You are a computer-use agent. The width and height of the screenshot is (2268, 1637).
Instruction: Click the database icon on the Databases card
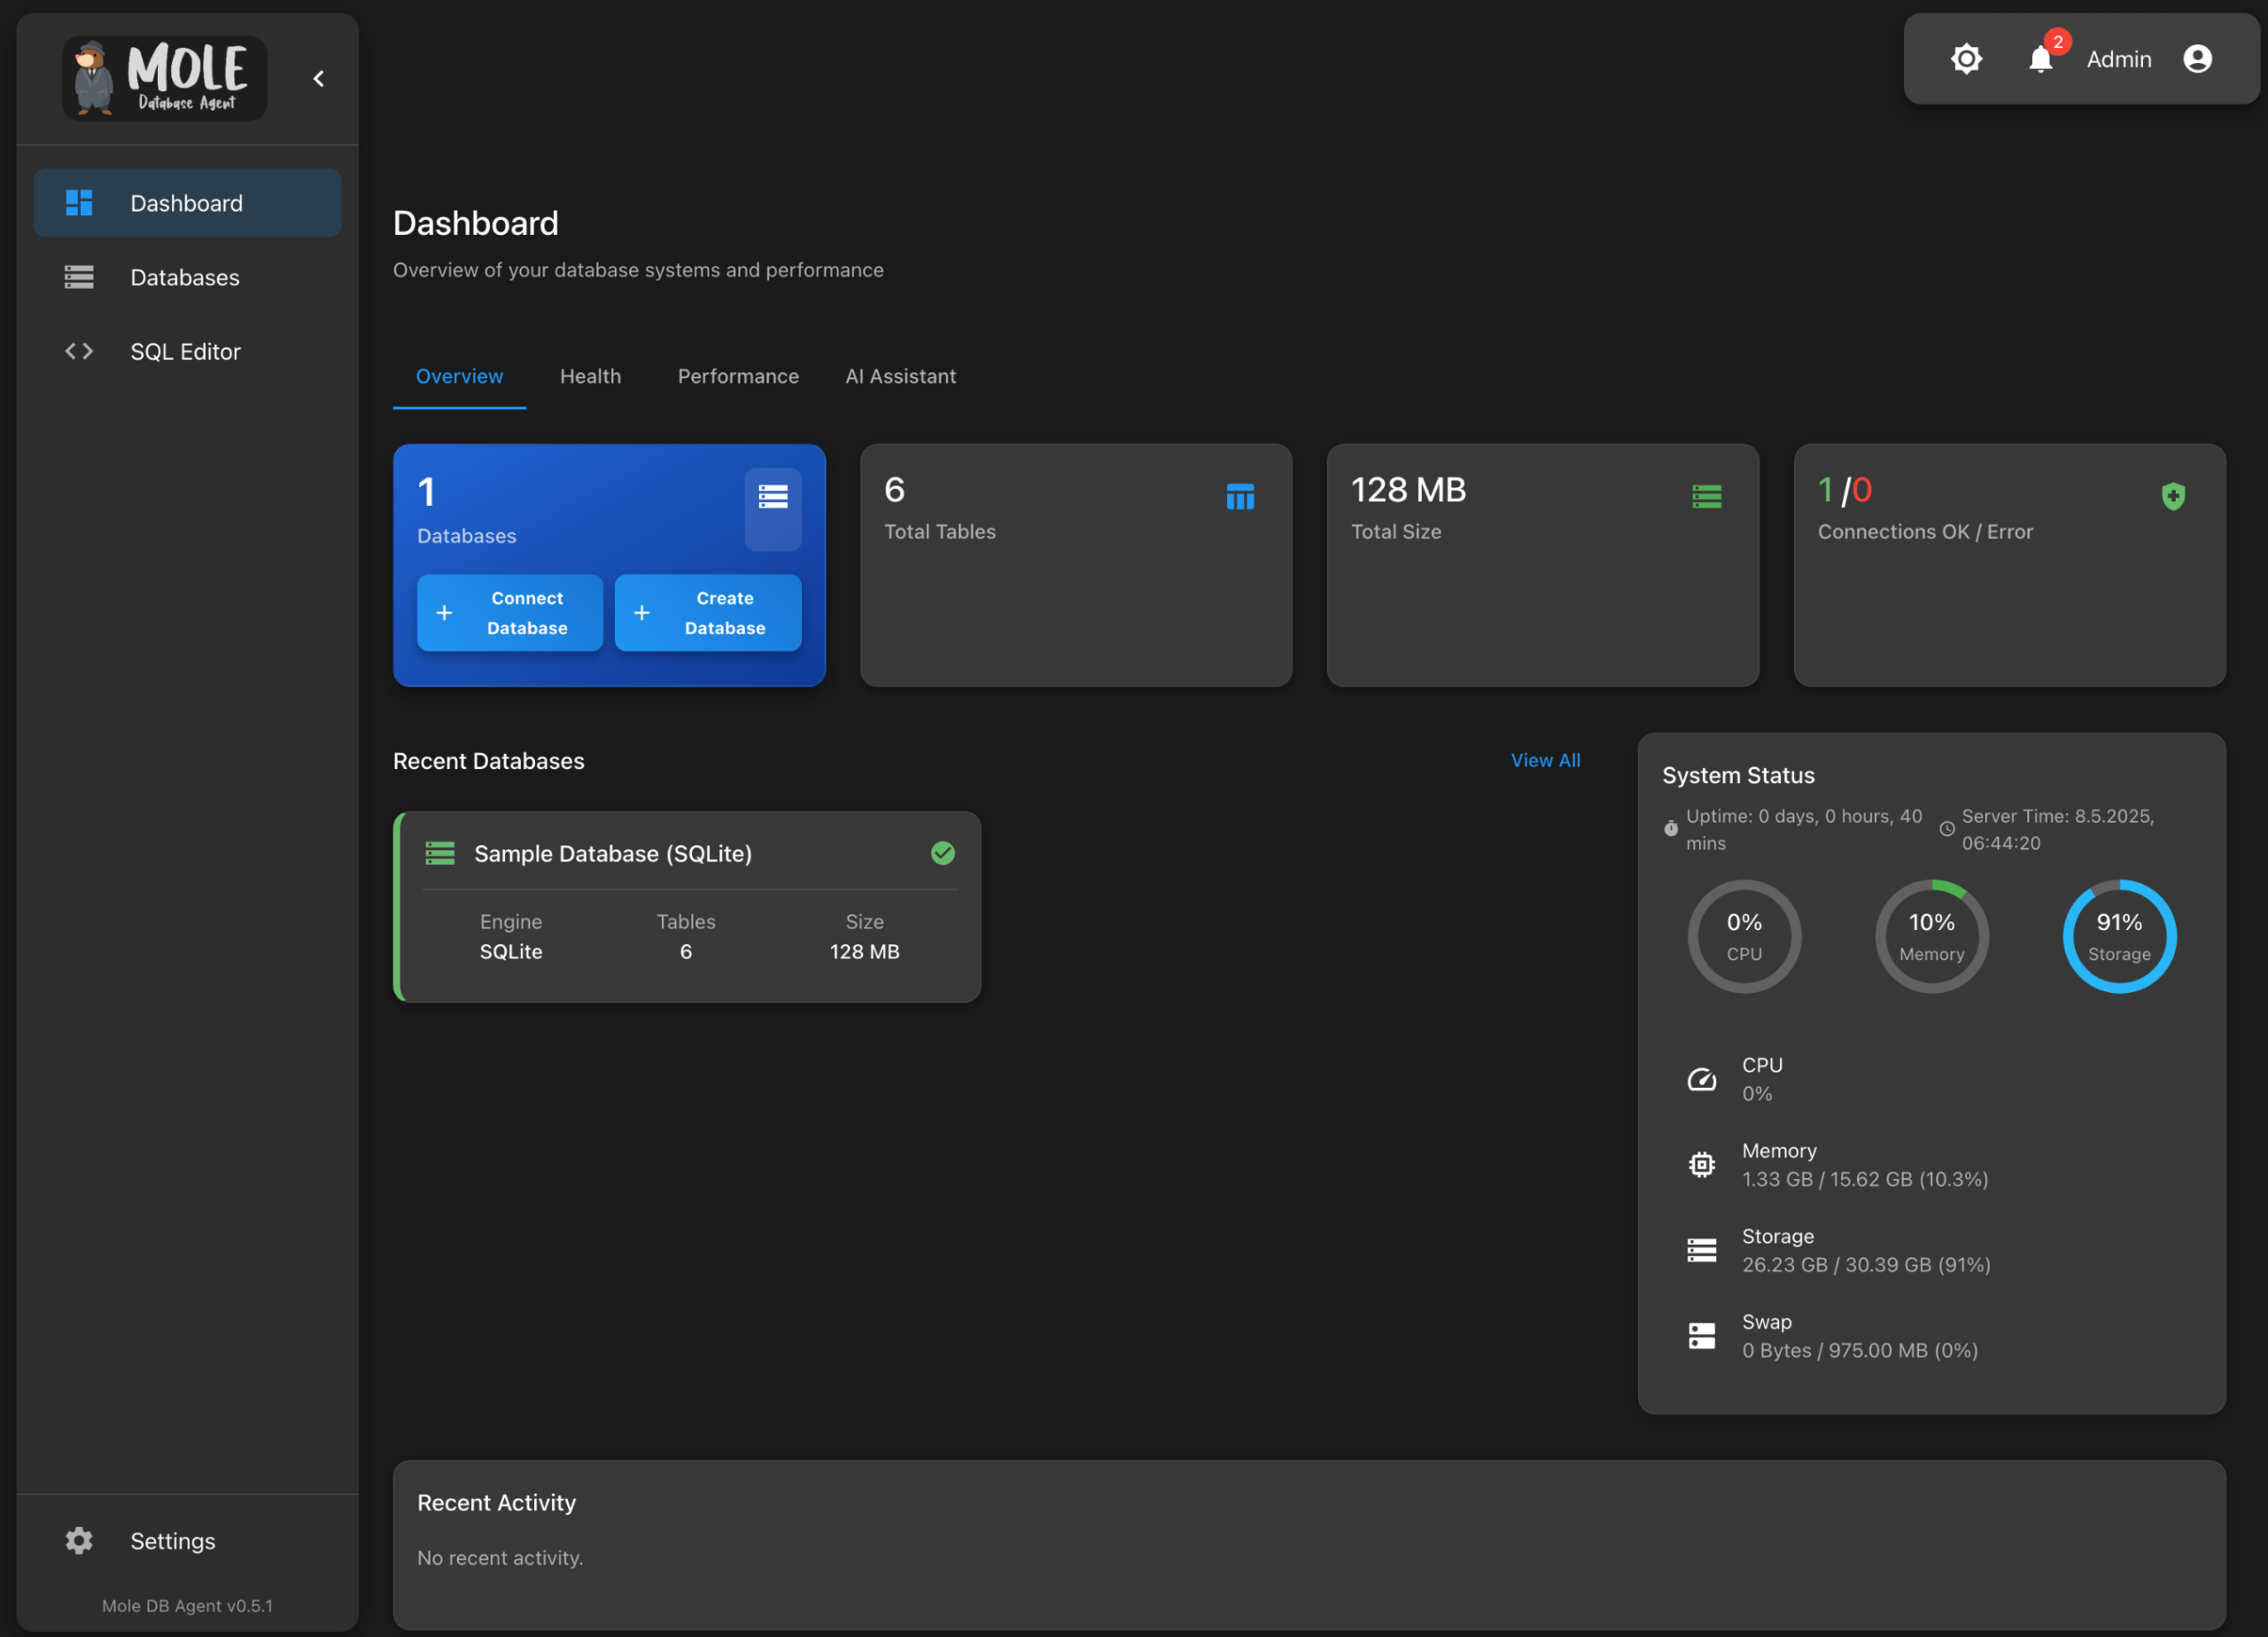(772, 497)
